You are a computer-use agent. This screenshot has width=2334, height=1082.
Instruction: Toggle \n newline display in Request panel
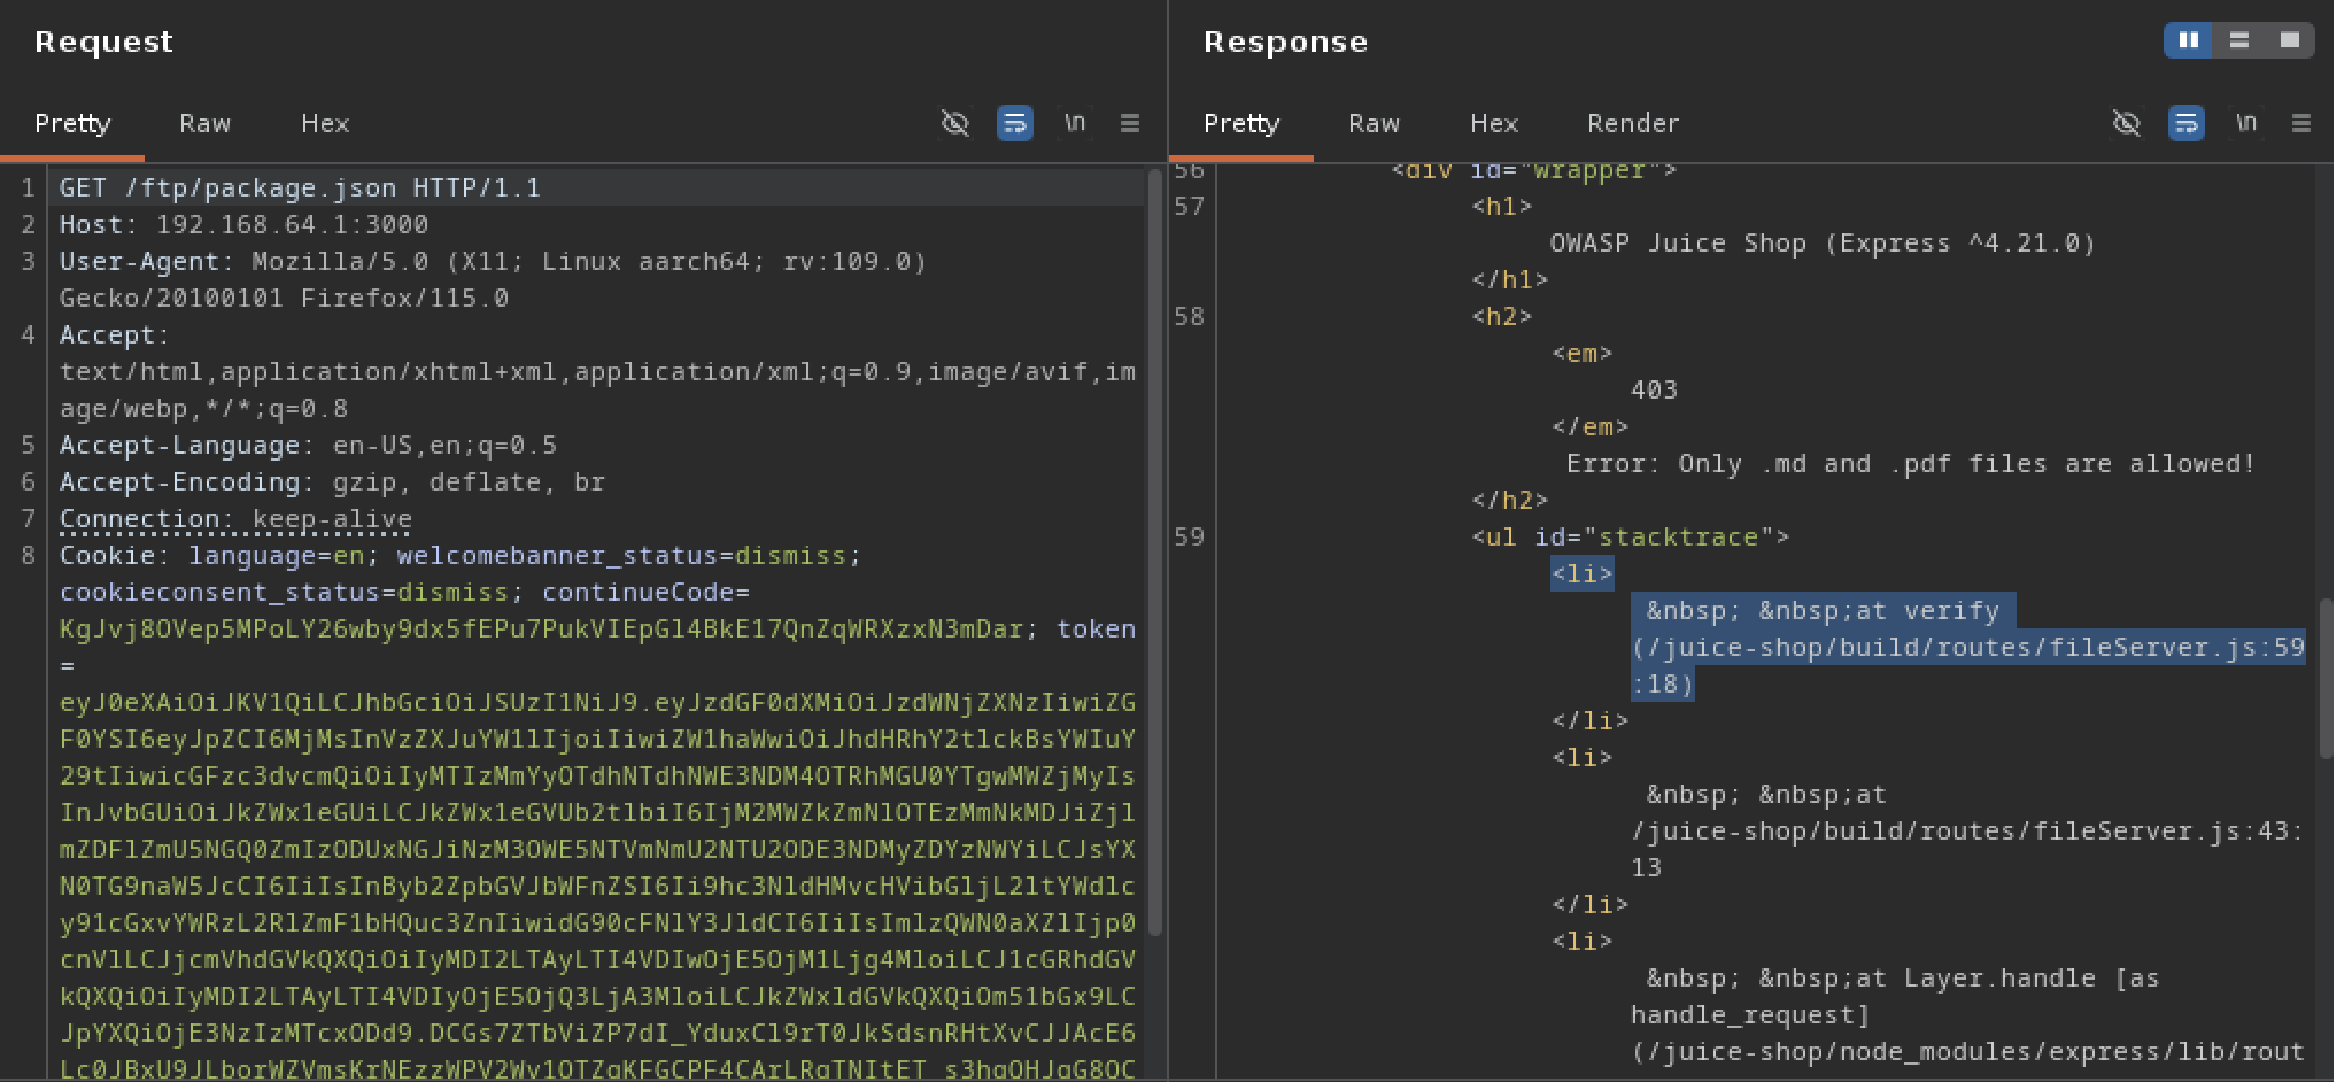[x=1075, y=123]
